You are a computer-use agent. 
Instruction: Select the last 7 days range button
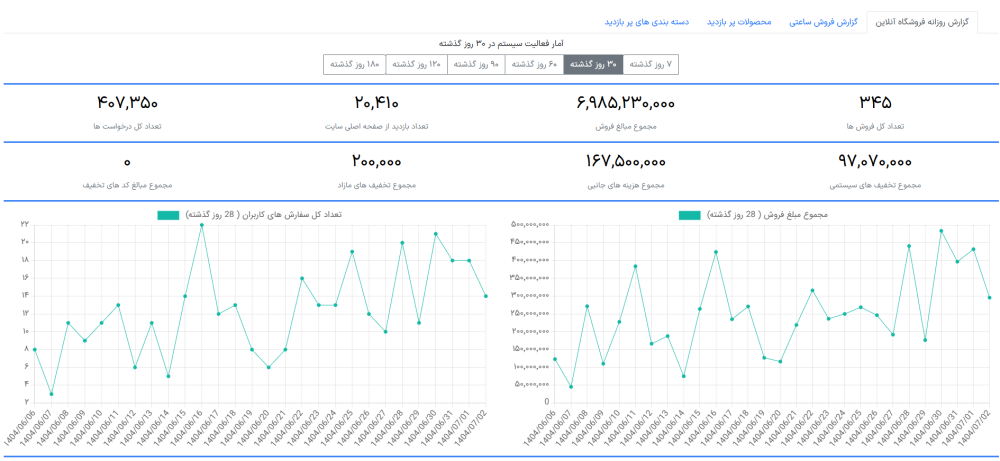click(651, 64)
